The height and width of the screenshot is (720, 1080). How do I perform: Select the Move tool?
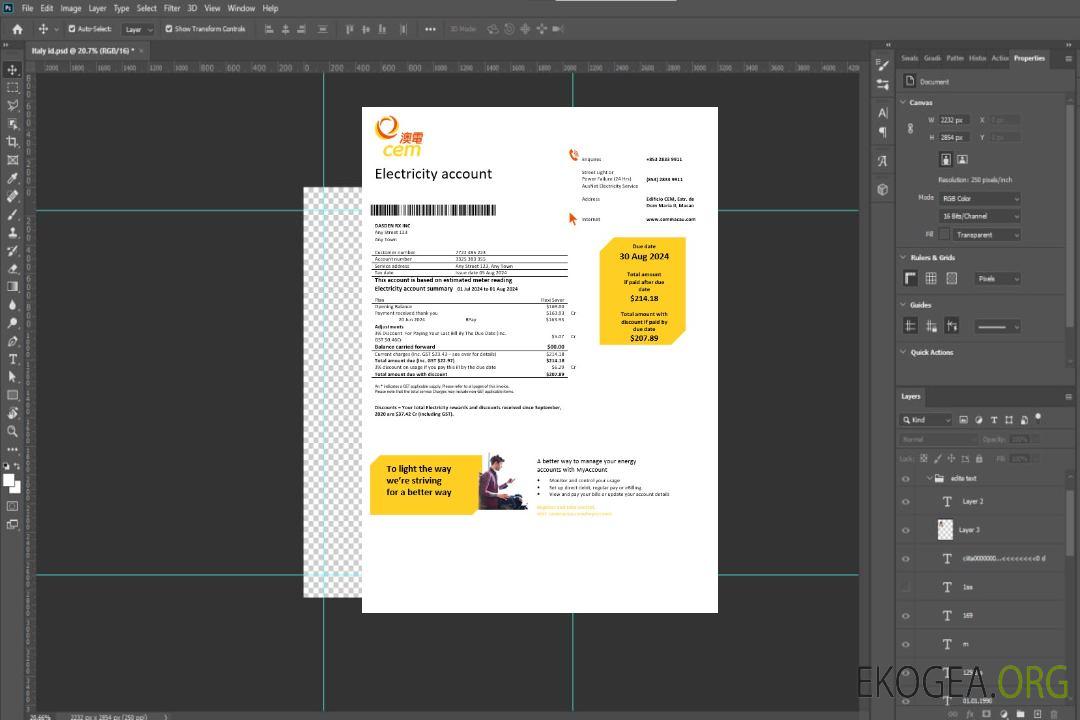click(12, 70)
